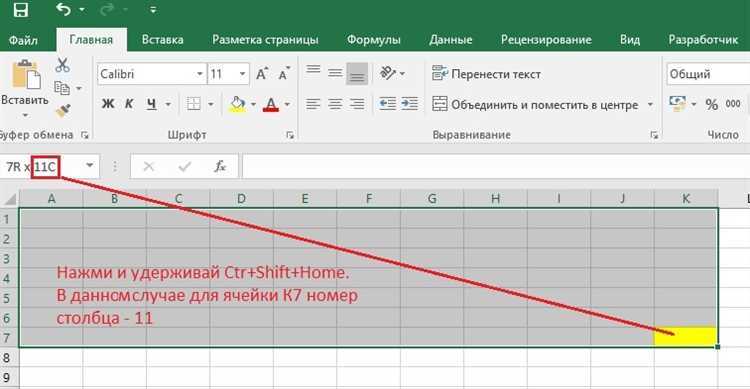Expand the Вставить paste options arrow
The height and width of the screenshot is (389, 750).
point(25,115)
